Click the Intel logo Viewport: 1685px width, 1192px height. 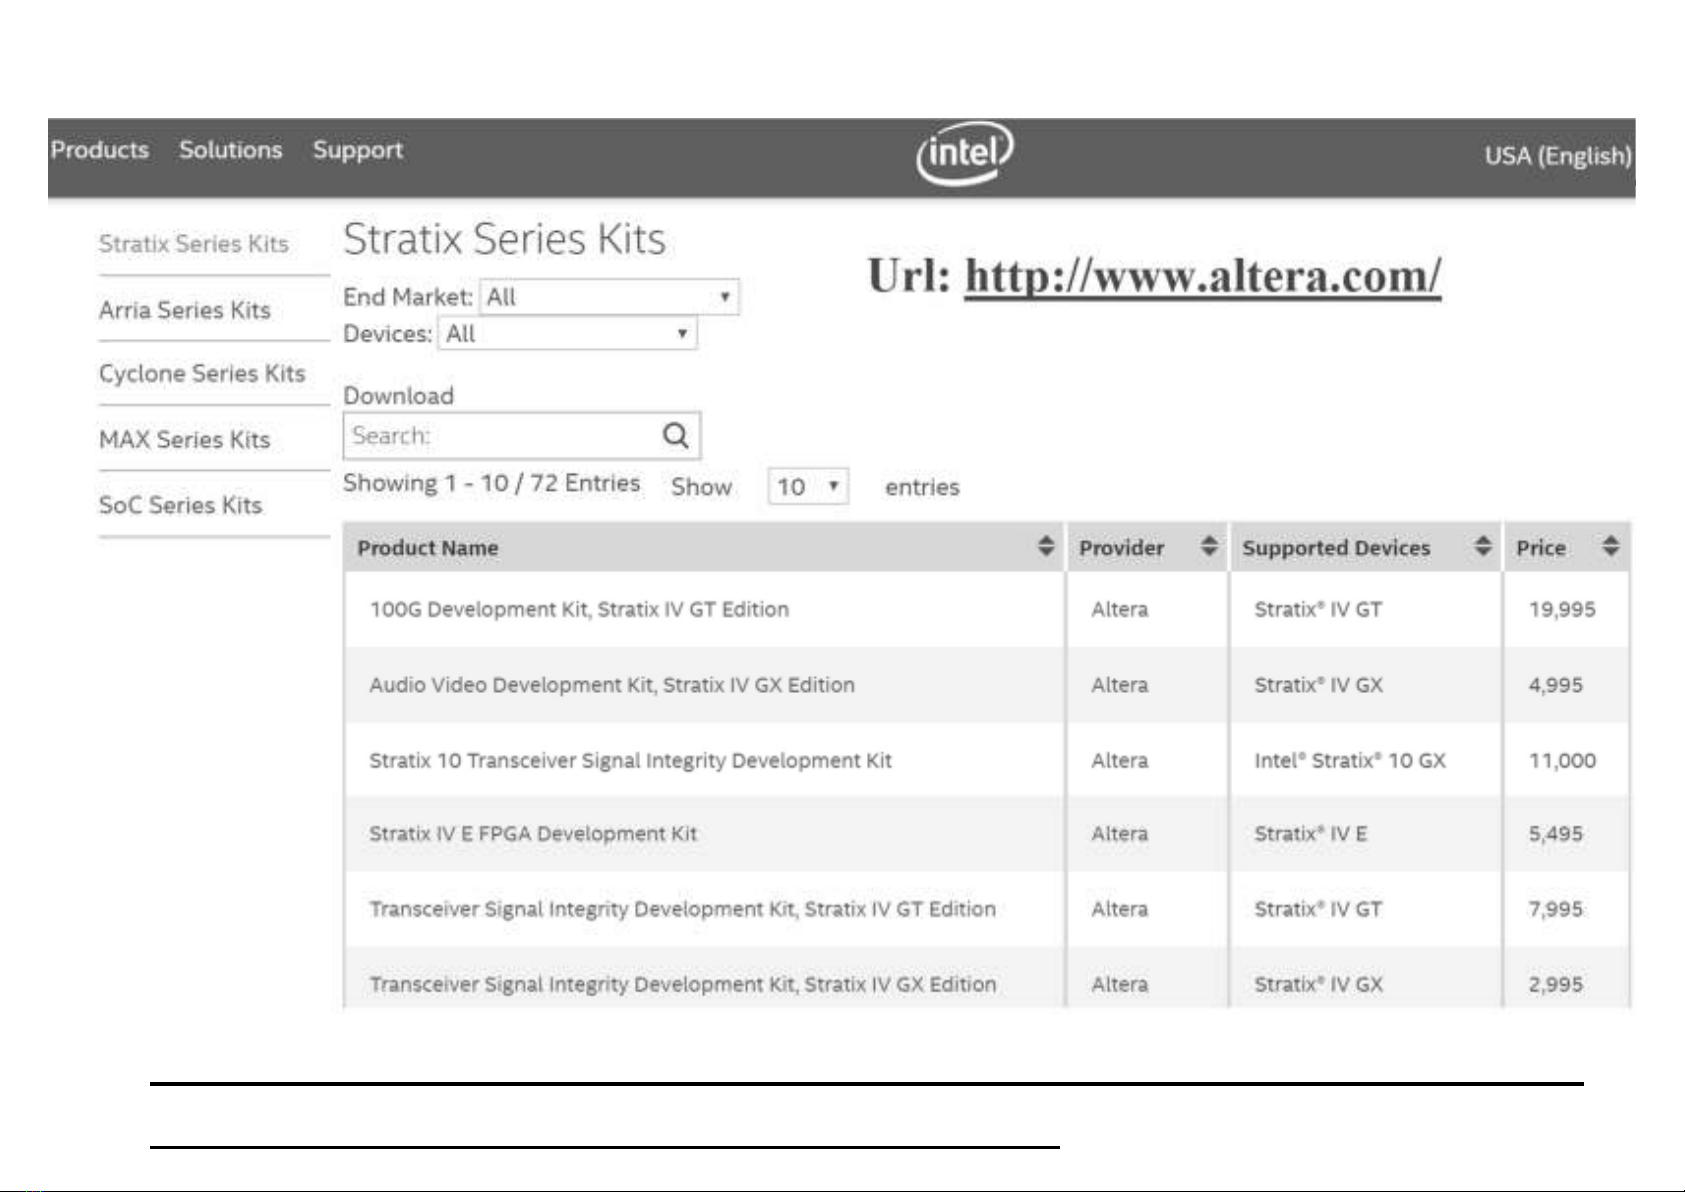(965, 153)
